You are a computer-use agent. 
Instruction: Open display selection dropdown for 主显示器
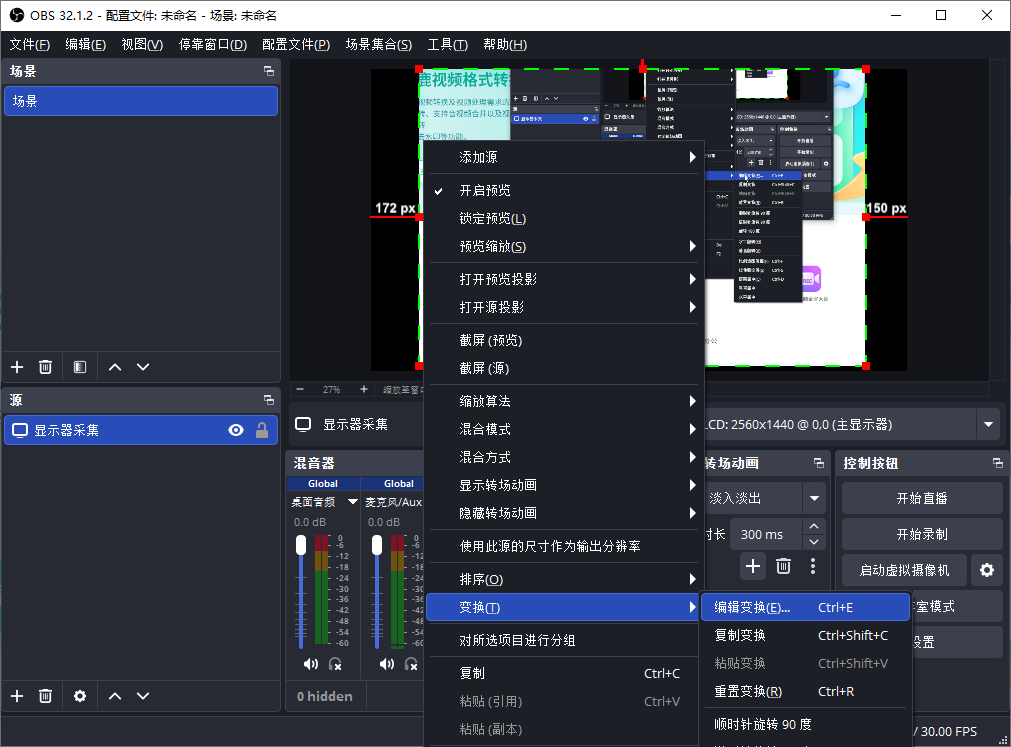click(988, 424)
